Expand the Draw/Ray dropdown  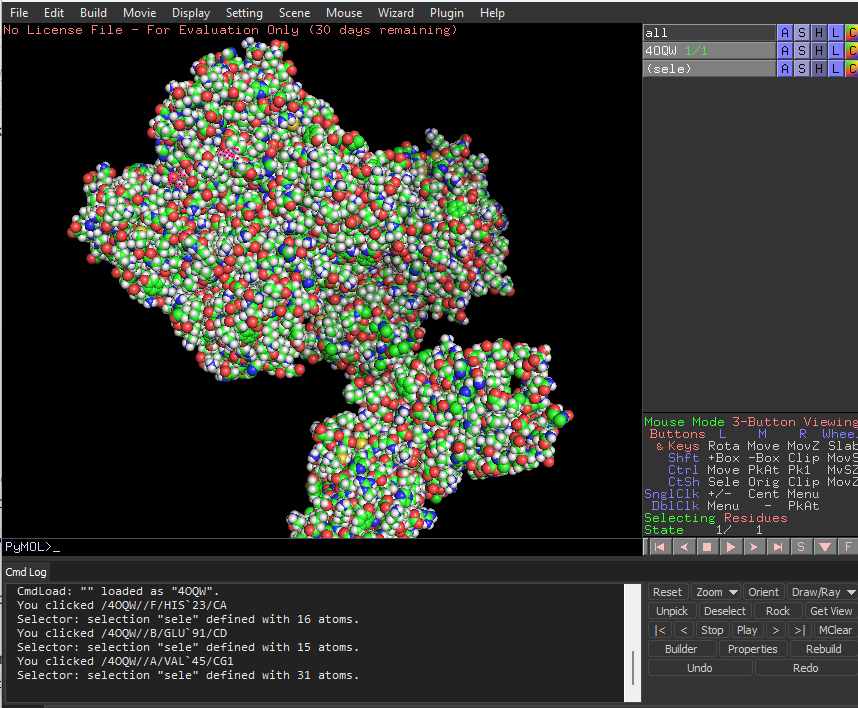(x=821, y=592)
